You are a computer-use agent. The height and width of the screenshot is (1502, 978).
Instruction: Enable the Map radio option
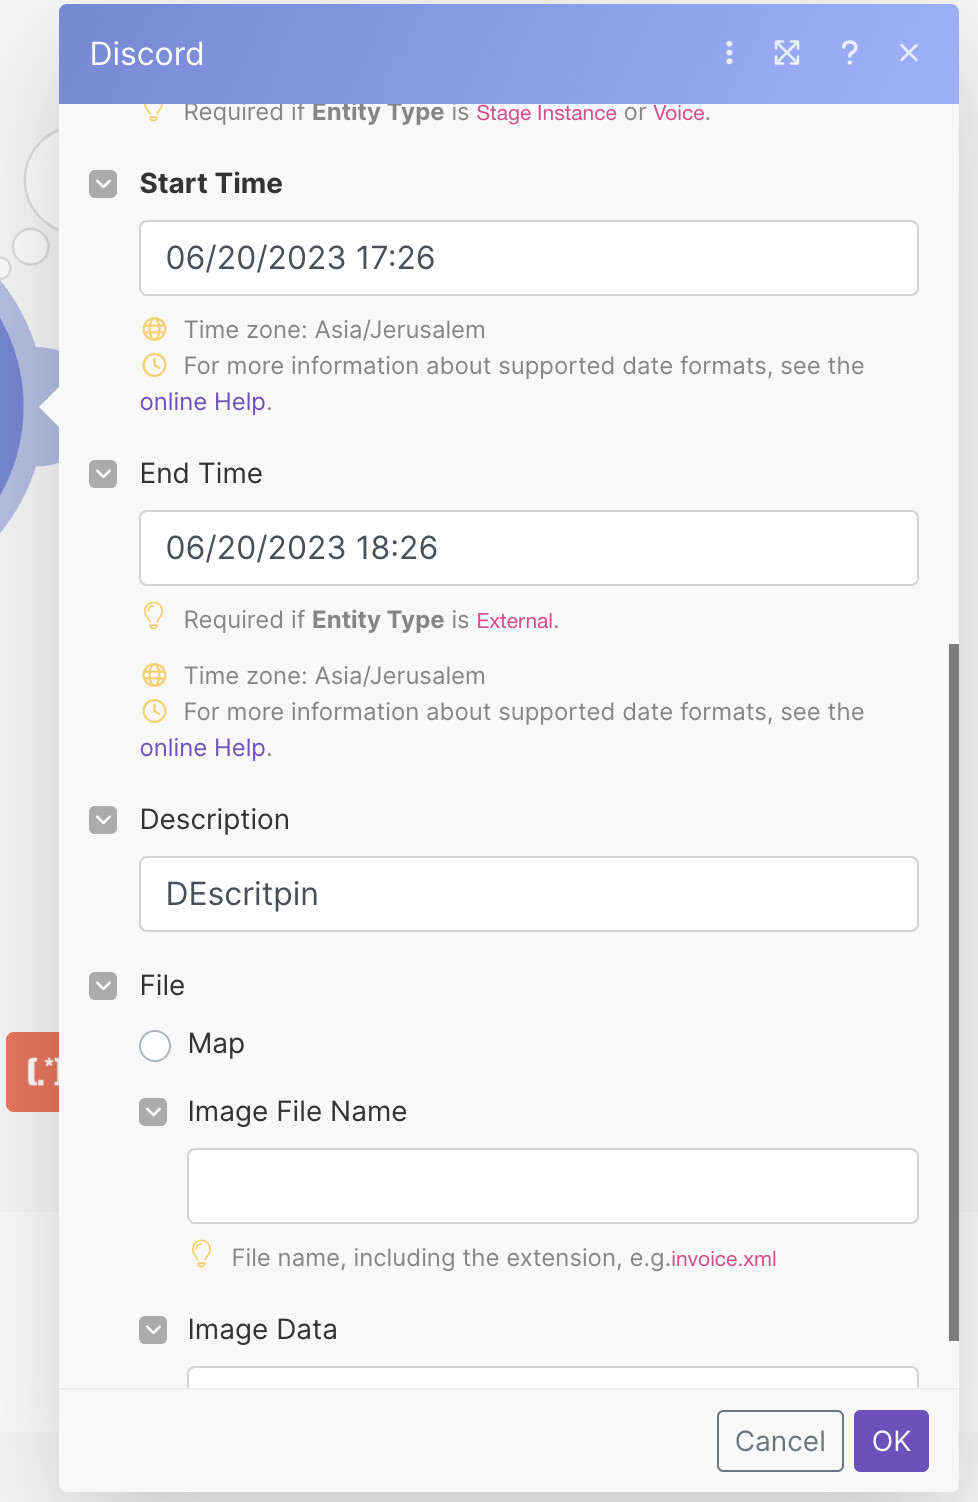point(155,1046)
